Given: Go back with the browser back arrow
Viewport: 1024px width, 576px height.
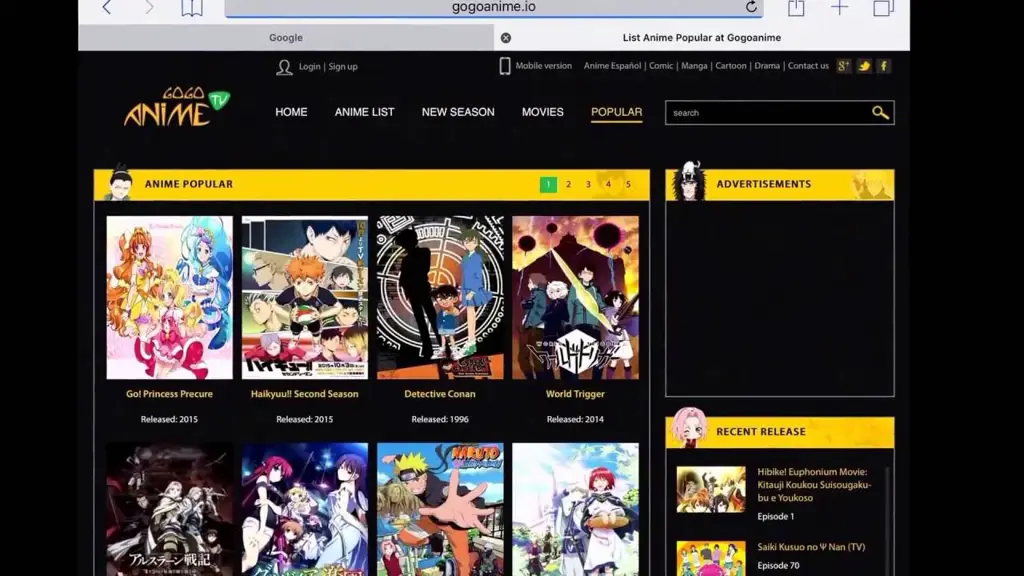Looking at the screenshot, I should 107,7.
